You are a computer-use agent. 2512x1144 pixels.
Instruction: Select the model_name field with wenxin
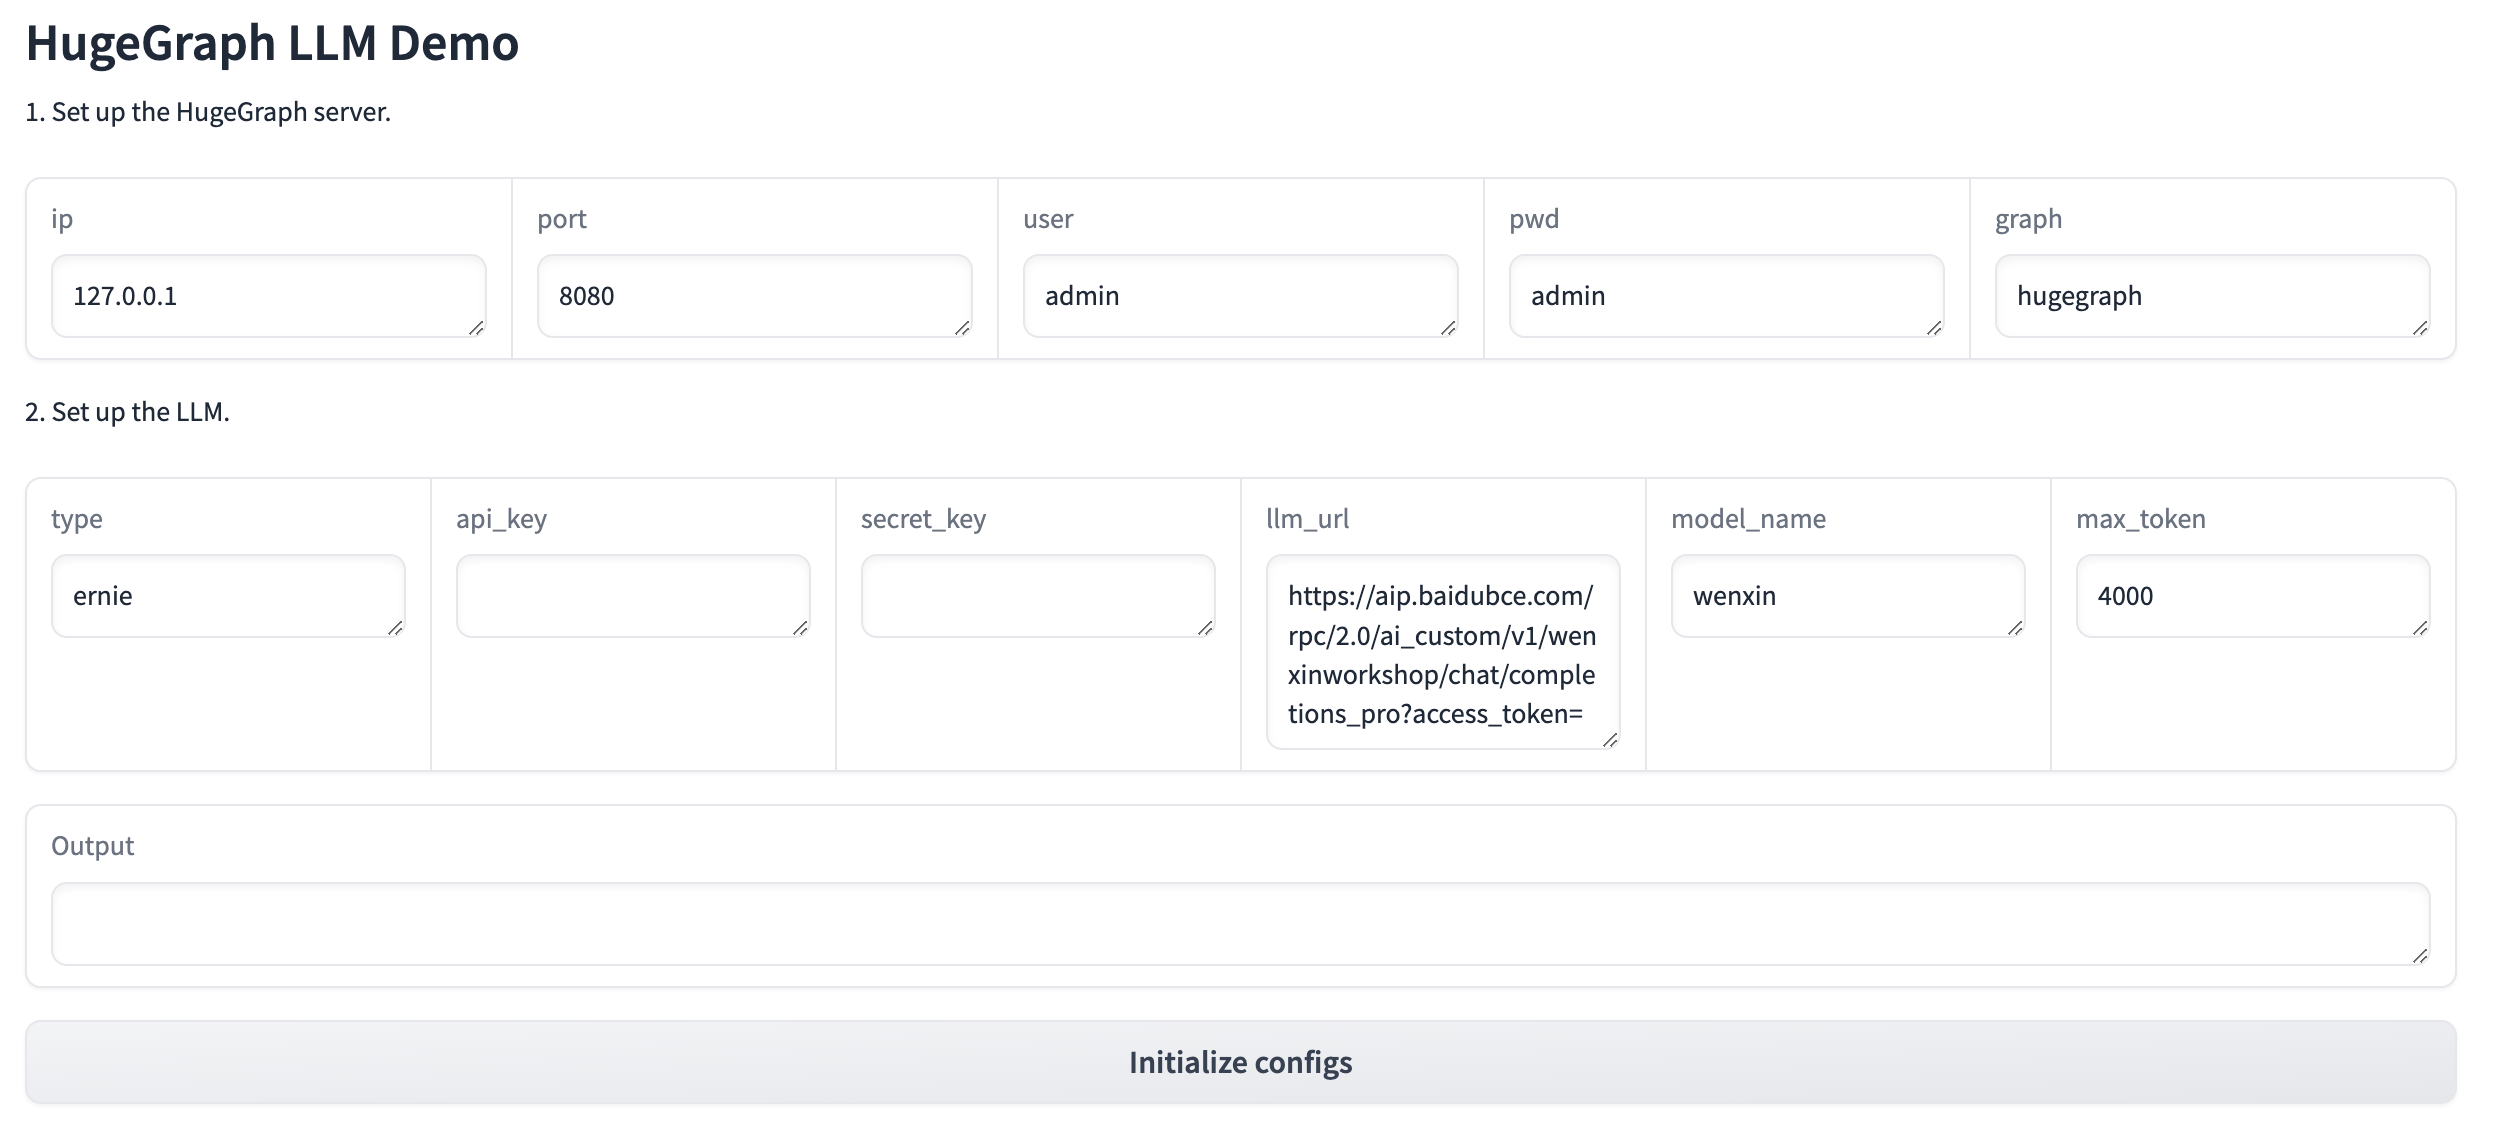1848,596
